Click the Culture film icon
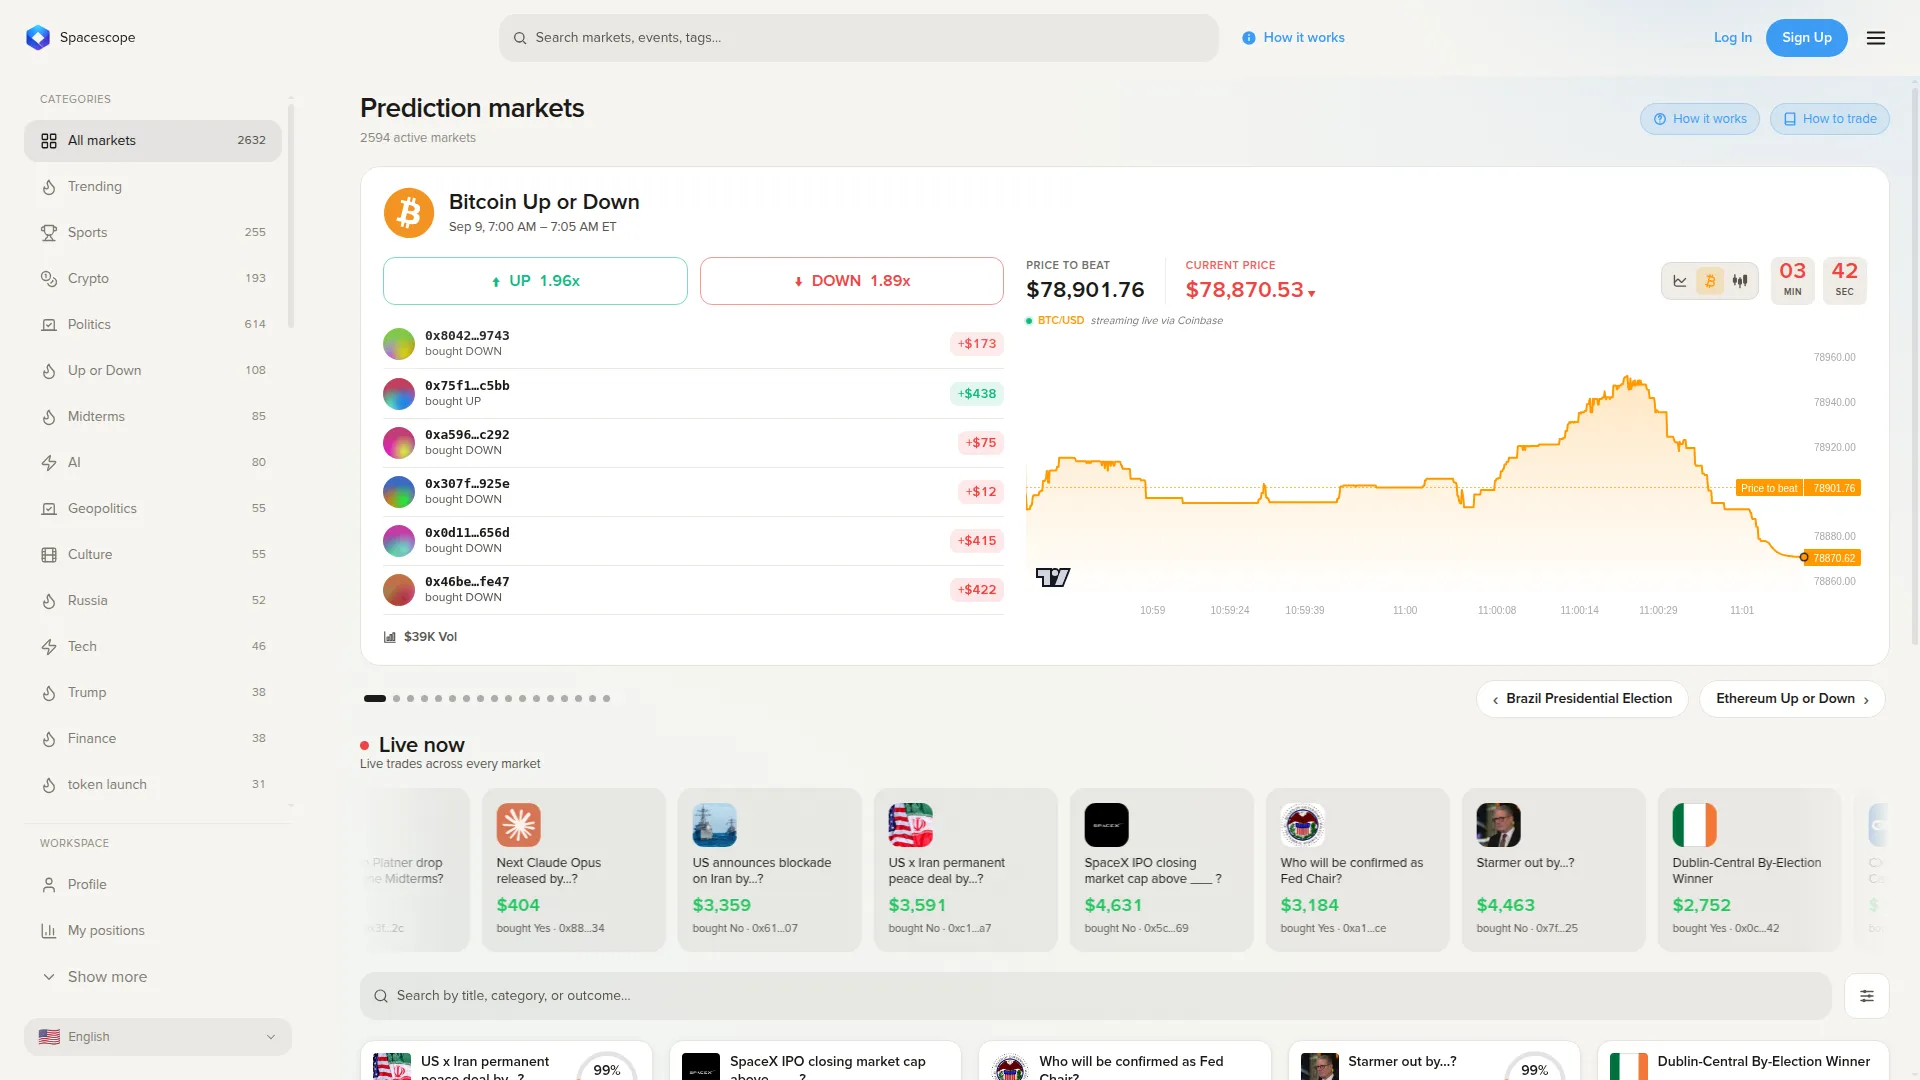Image resolution: width=1920 pixels, height=1080 pixels. point(49,555)
